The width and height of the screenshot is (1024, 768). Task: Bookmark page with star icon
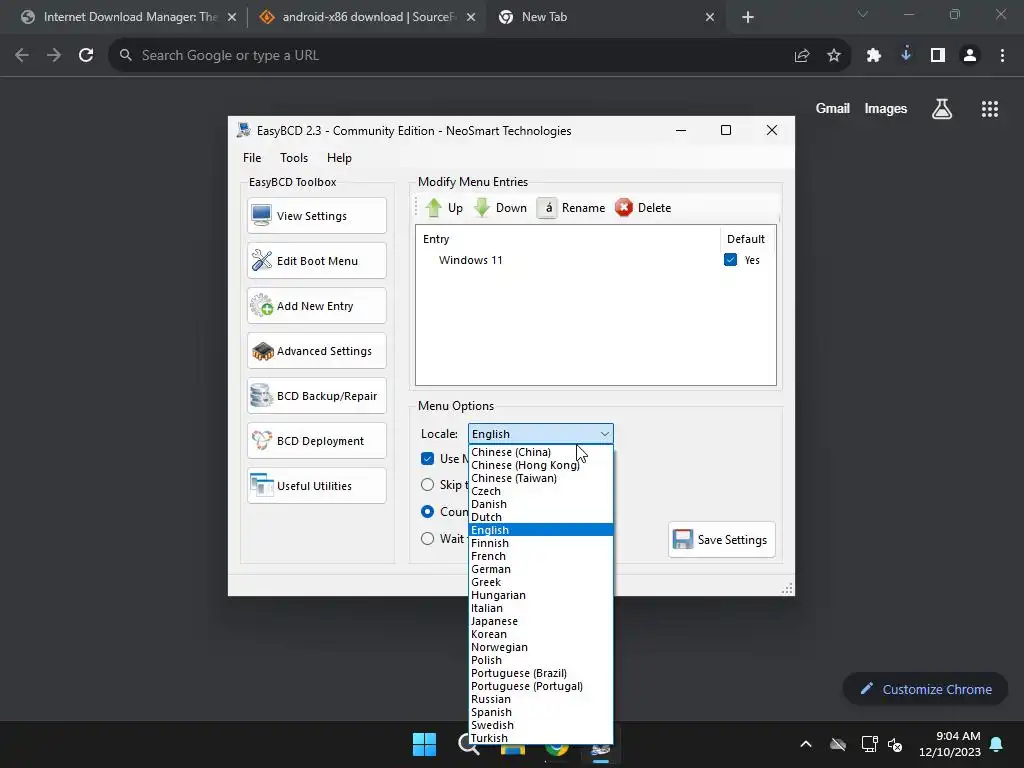point(834,56)
